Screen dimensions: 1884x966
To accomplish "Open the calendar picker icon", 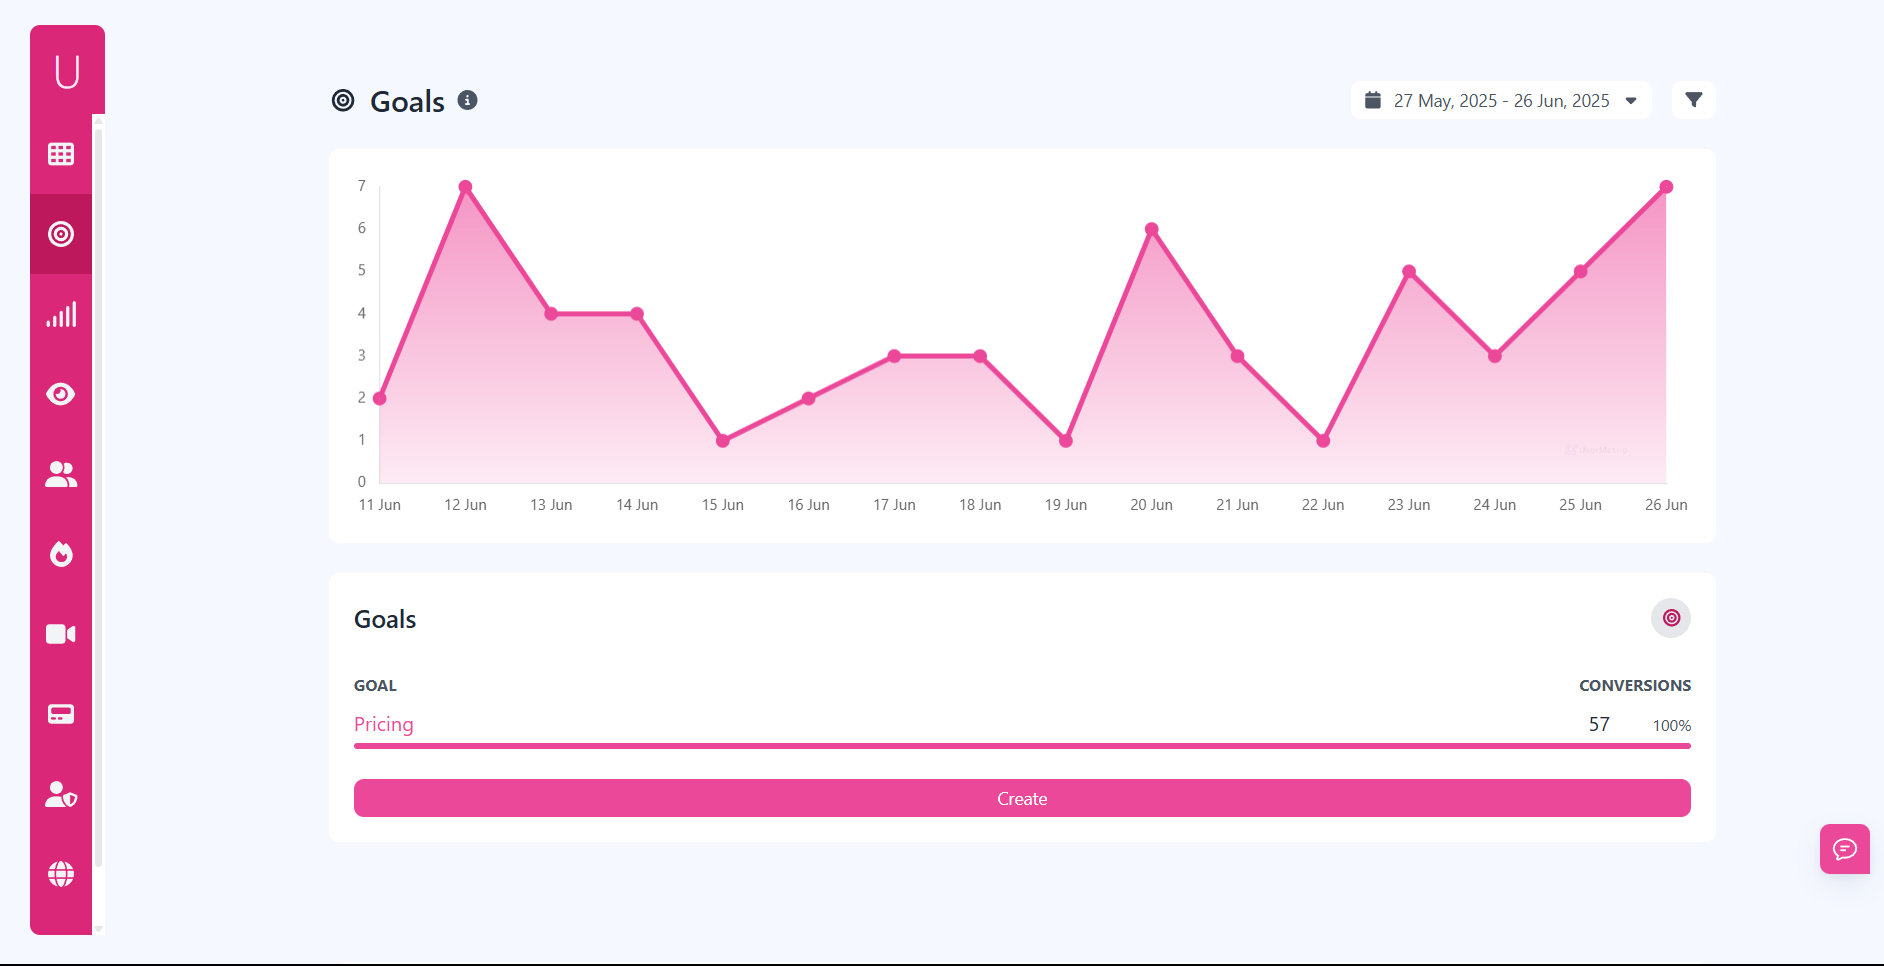I will [x=1373, y=100].
